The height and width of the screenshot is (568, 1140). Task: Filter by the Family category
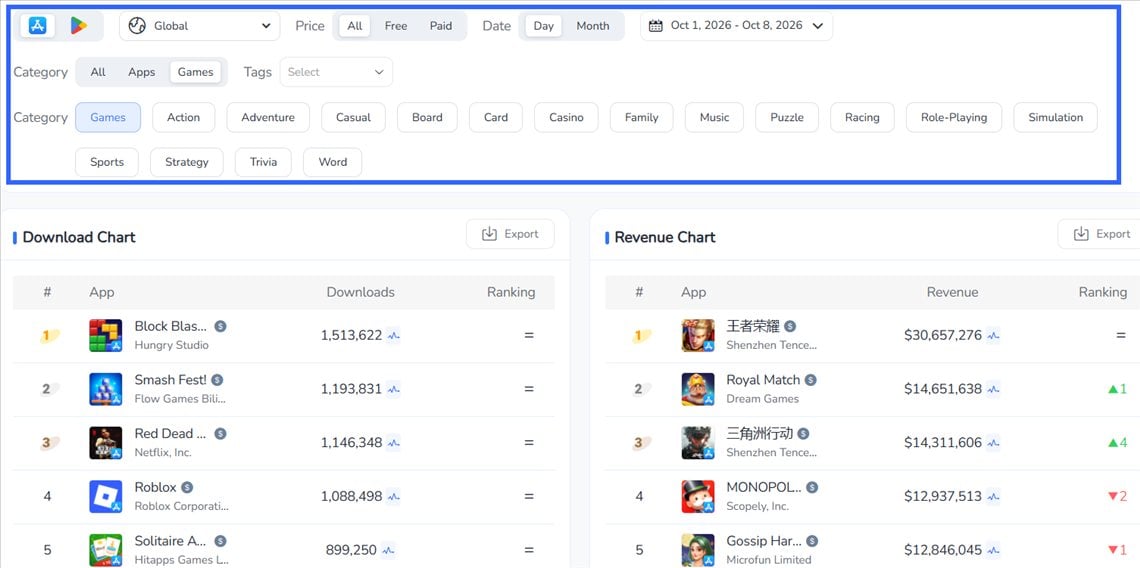tap(641, 117)
